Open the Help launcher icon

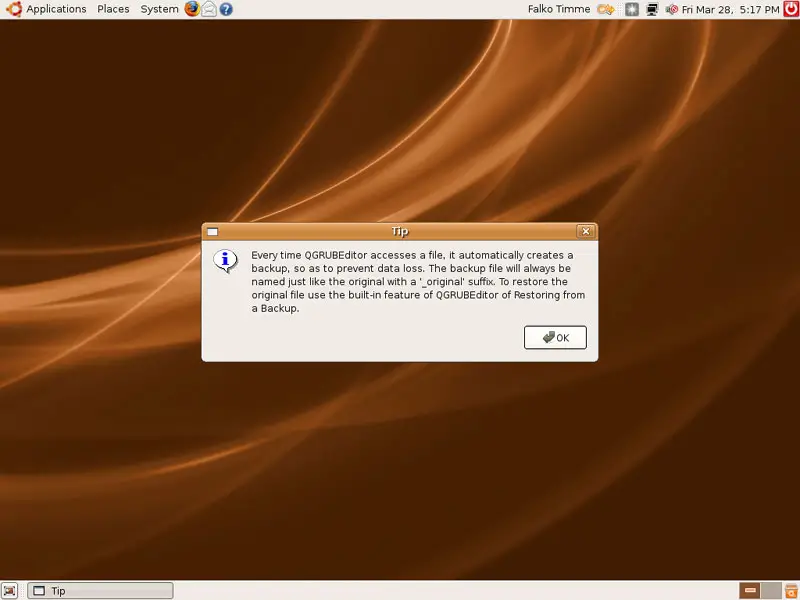[x=226, y=9]
